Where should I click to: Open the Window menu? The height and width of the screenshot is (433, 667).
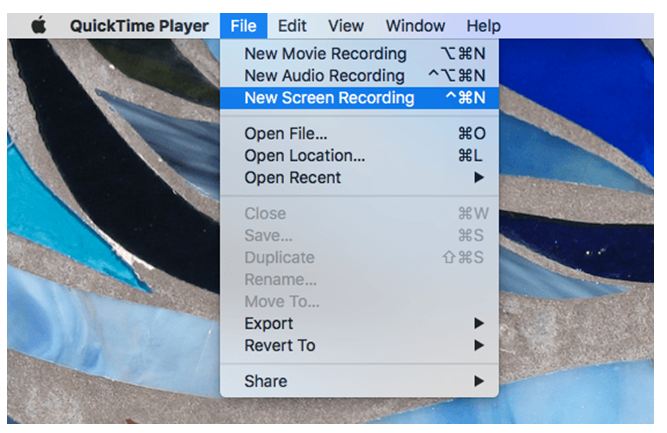click(415, 26)
